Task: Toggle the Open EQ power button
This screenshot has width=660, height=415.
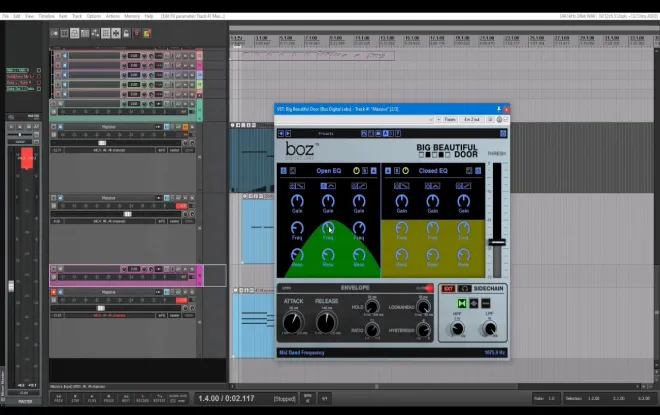Action: [356, 170]
